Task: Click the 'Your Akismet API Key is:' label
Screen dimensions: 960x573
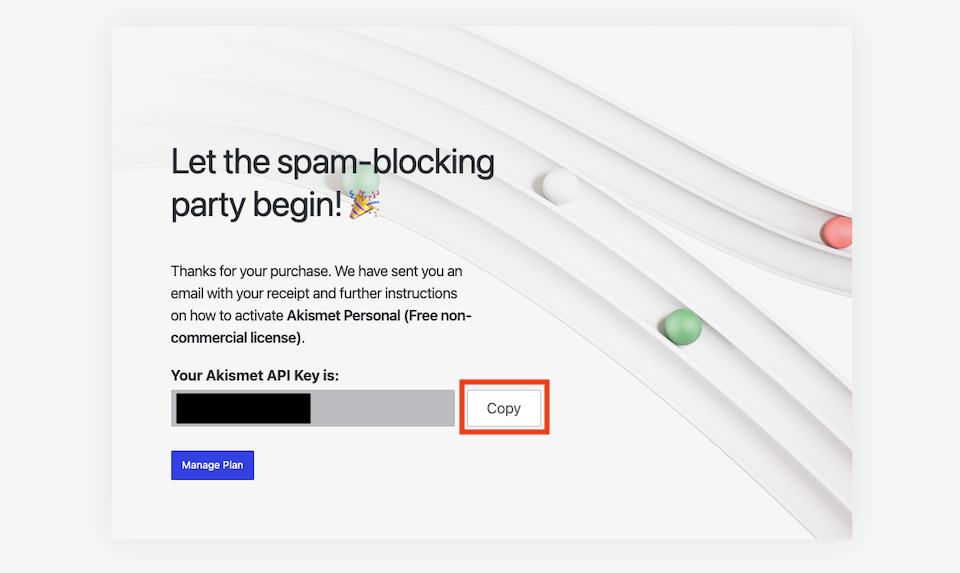Action: coord(255,375)
